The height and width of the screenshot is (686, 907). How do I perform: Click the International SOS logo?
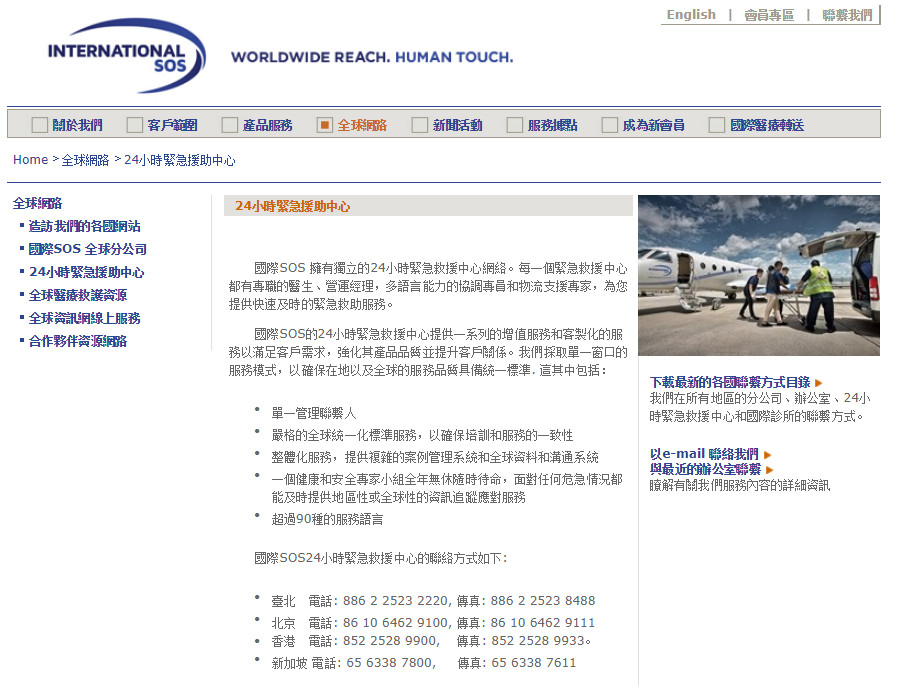[125, 56]
